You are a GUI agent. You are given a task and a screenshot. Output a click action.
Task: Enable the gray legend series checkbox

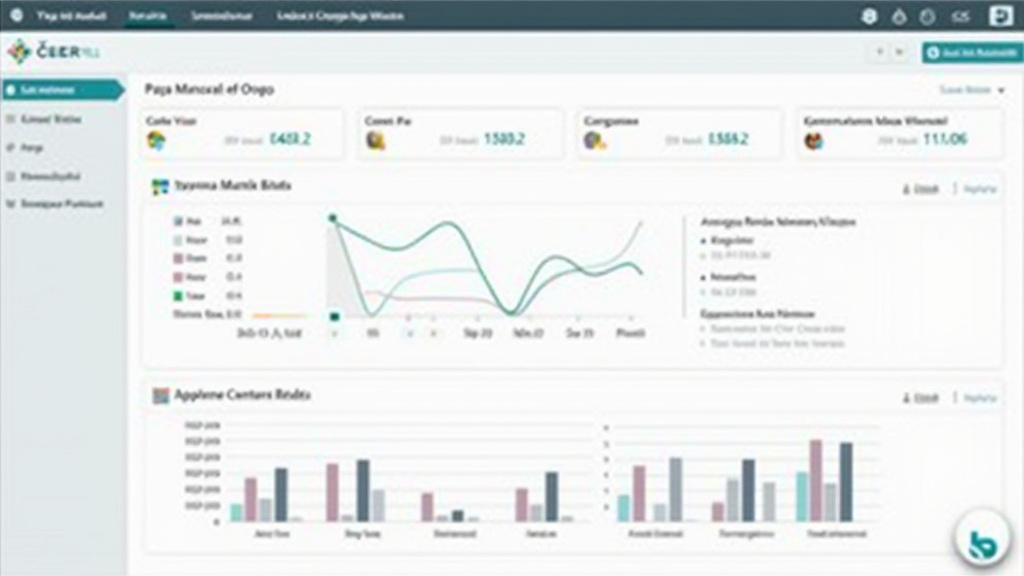176,240
